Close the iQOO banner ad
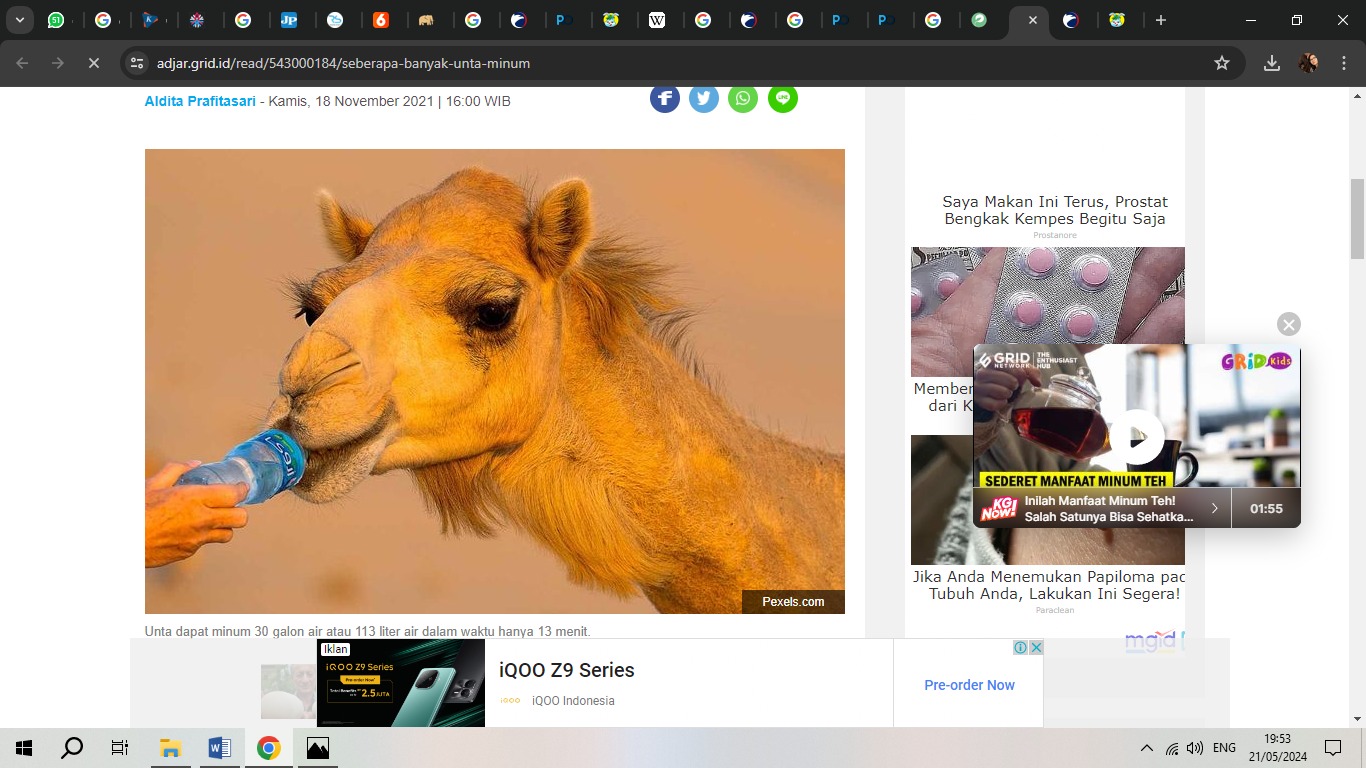Viewport: 1366px width, 768px height. [x=1036, y=648]
